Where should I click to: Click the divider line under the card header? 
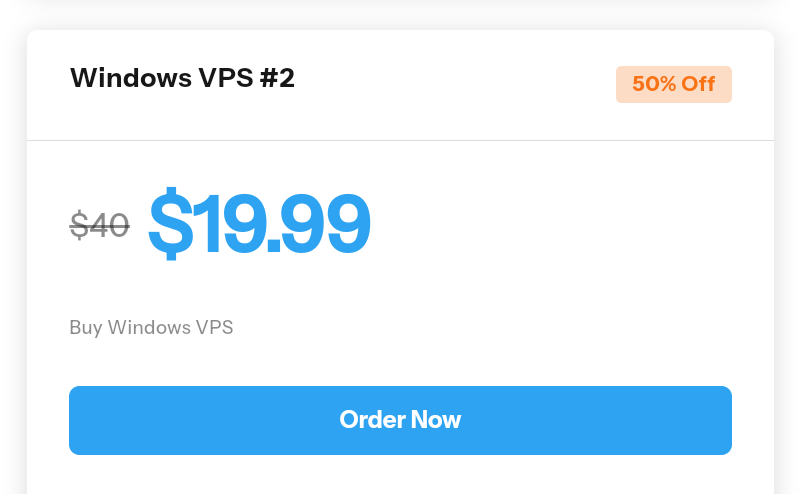click(x=400, y=140)
